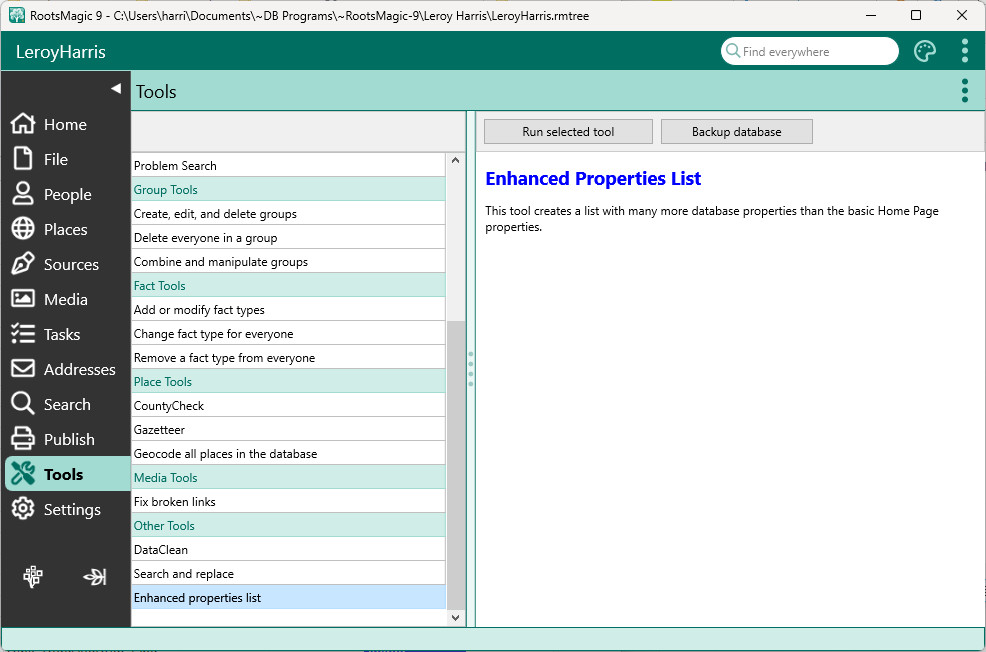The width and height of the screenshot is (986, 652).
Task: Click the Backup database button
Action: pyautogui.click(x=736, y=132)
